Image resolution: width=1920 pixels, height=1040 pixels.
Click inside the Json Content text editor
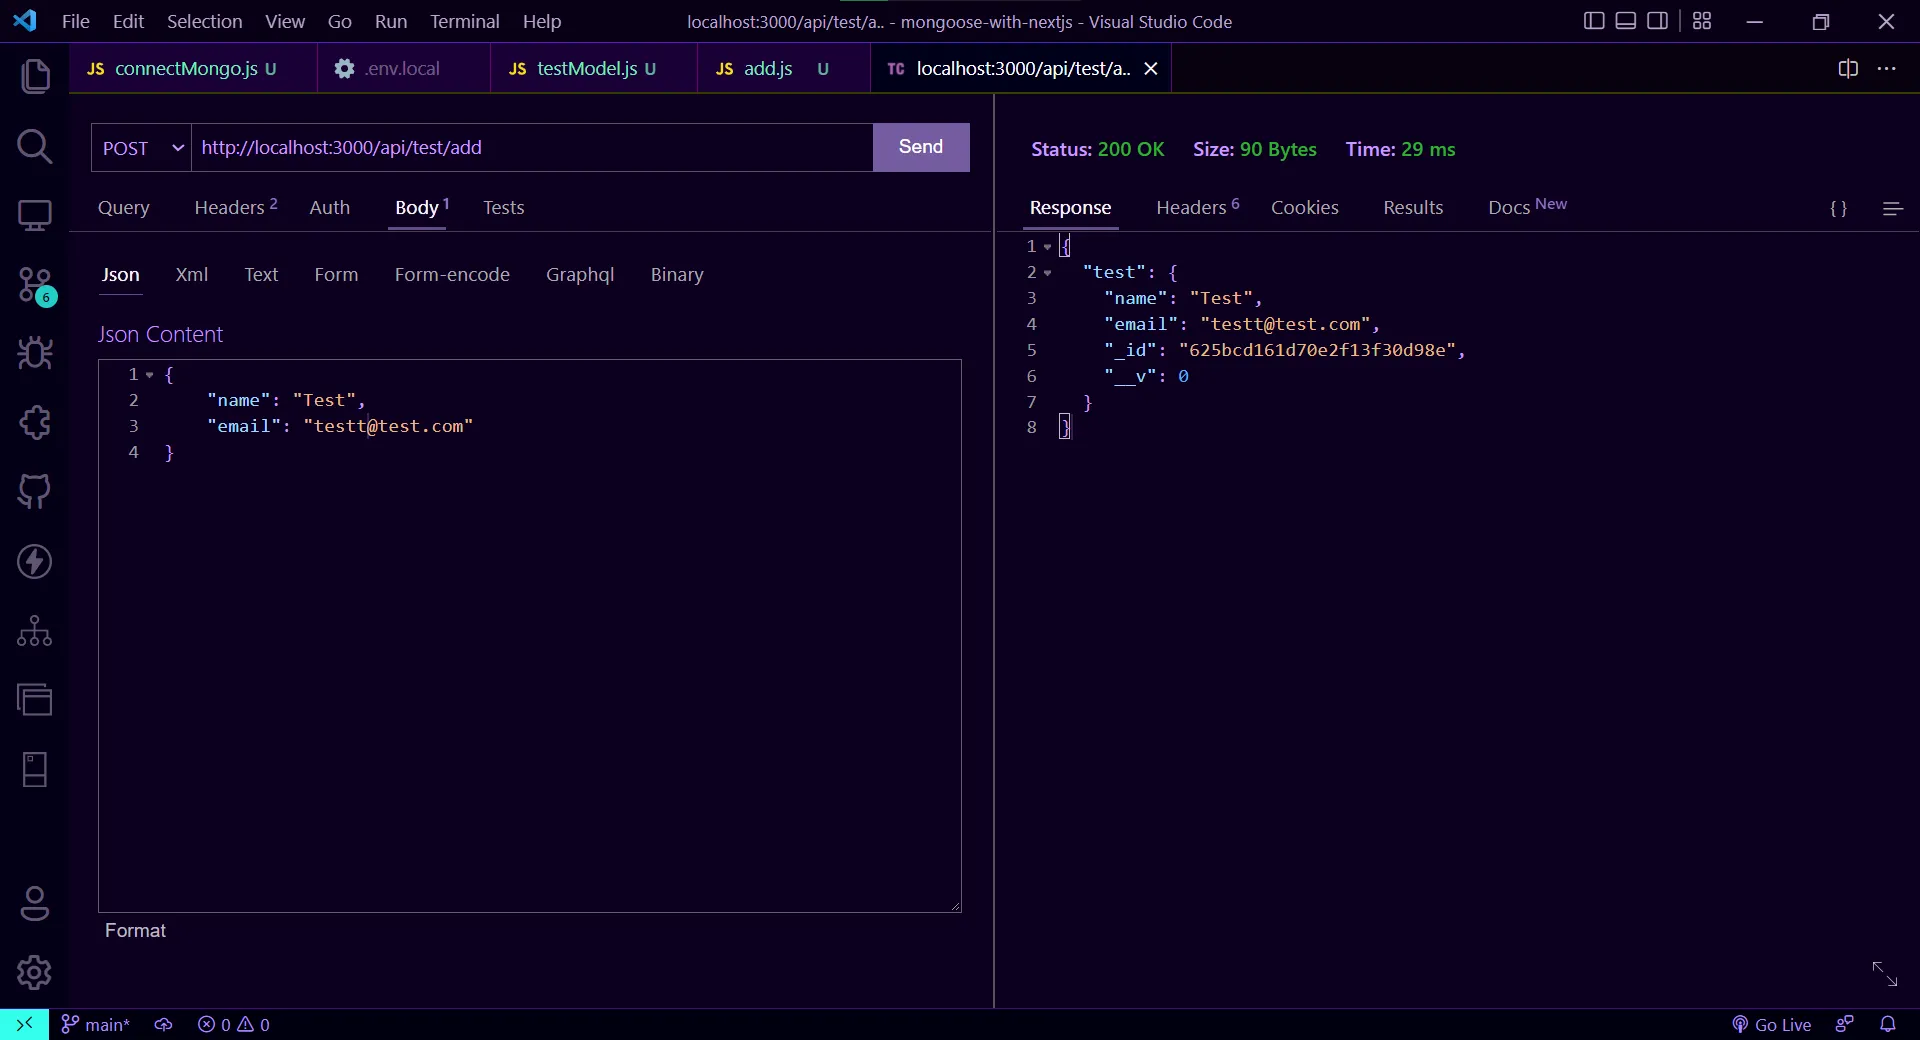[x=530, y=635]
